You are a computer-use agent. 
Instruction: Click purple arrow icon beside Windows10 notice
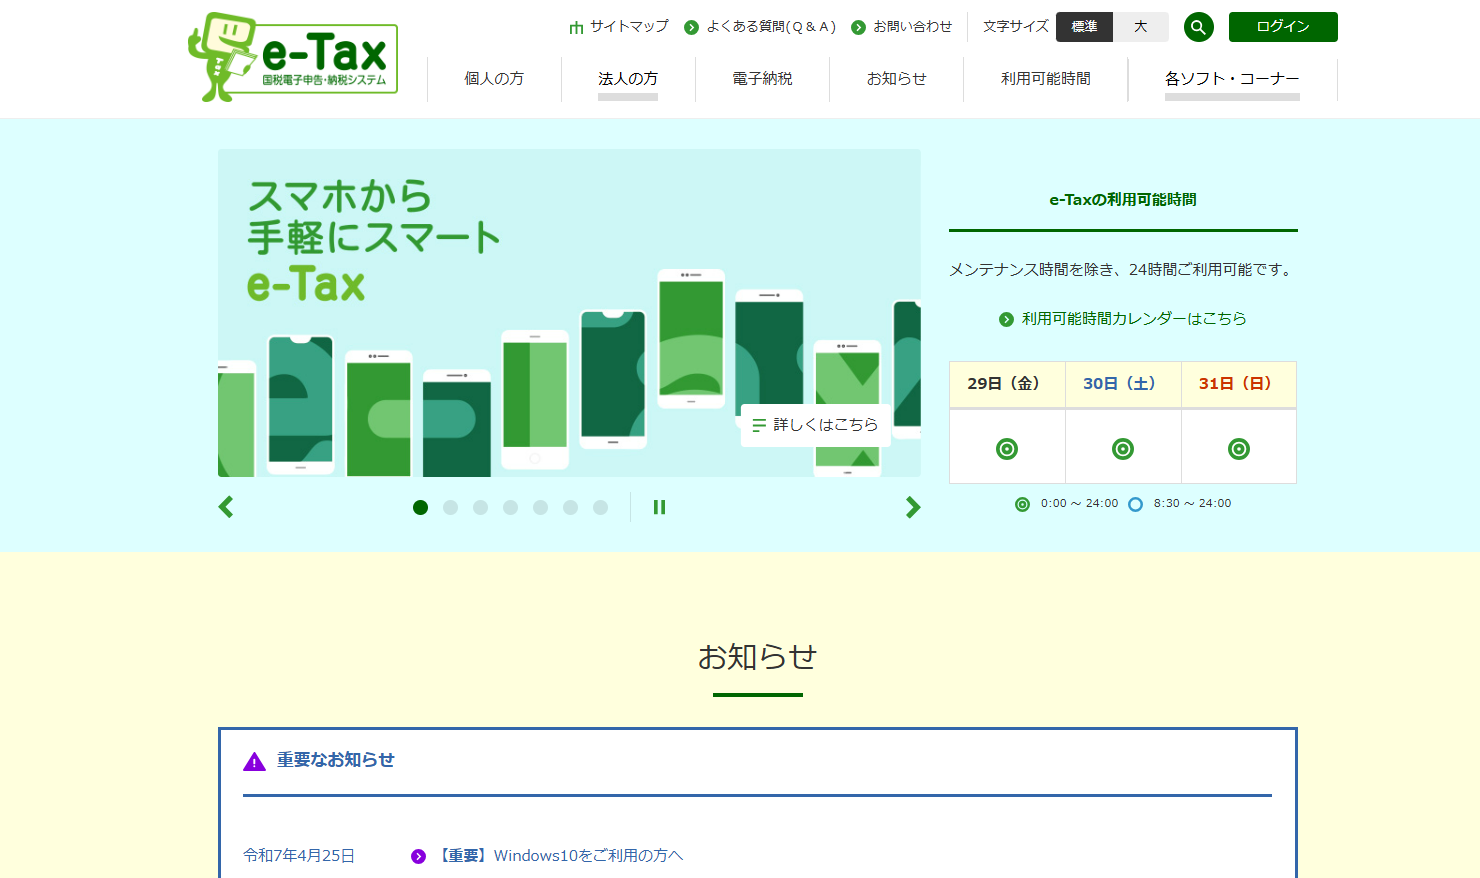coord(418,856)
